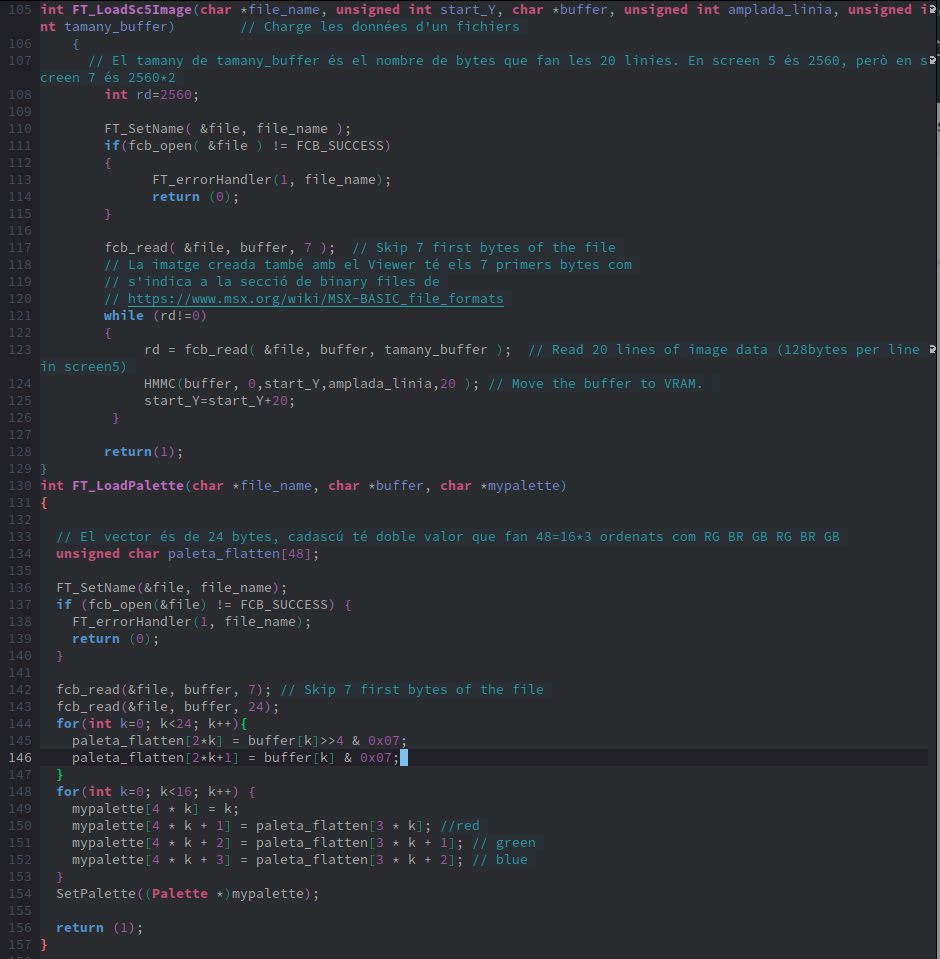Click 'return (1);' on line 156
The width and height of the screenshot is (940, 959).
click(100, 928)
